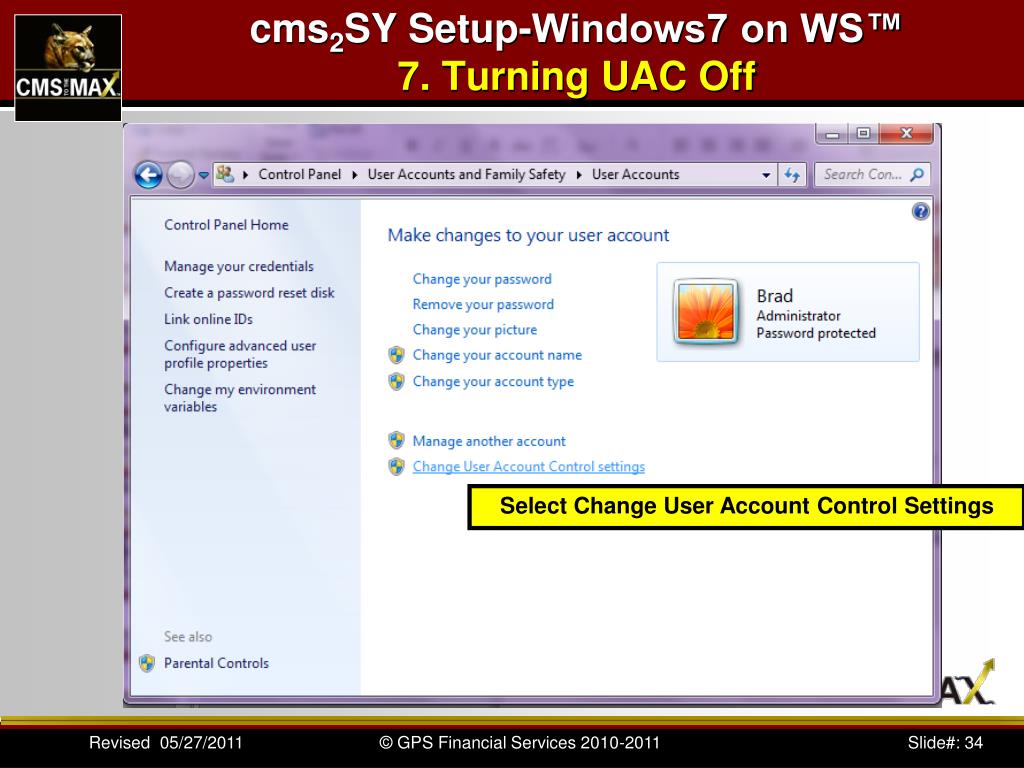1024x768 pixels.
Task: Expand the arrow before Control Panel breadcrumb
Action: 246,175
